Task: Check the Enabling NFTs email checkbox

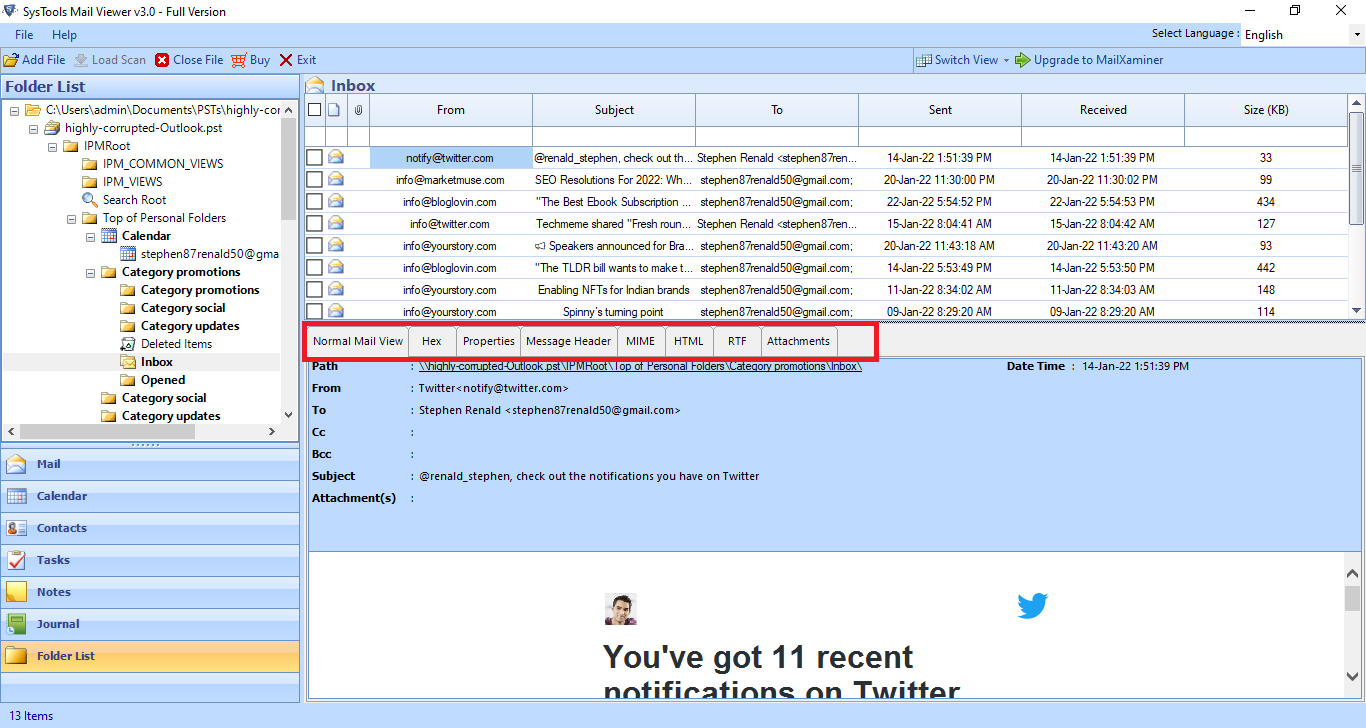Action: (x=315, y=290)
